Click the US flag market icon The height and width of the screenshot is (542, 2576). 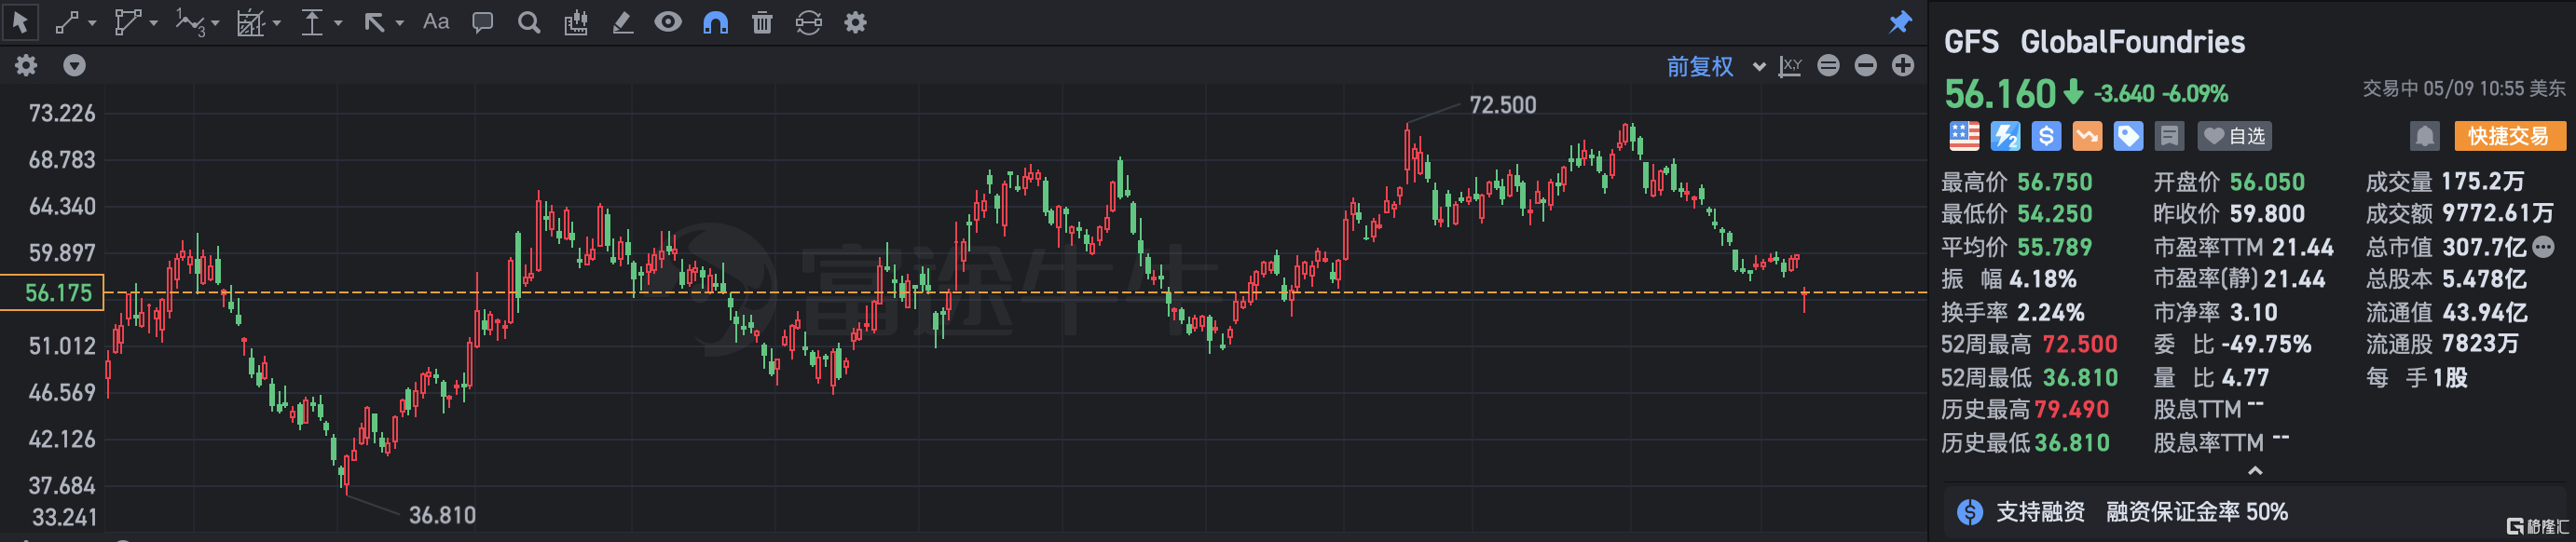coord(1964,136)
